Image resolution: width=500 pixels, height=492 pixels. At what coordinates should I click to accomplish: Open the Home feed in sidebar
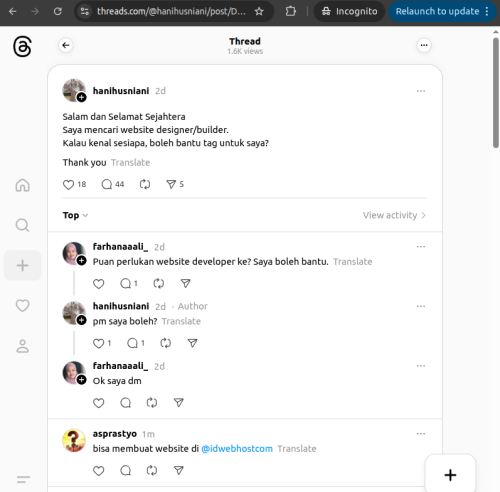pos(23,185)
